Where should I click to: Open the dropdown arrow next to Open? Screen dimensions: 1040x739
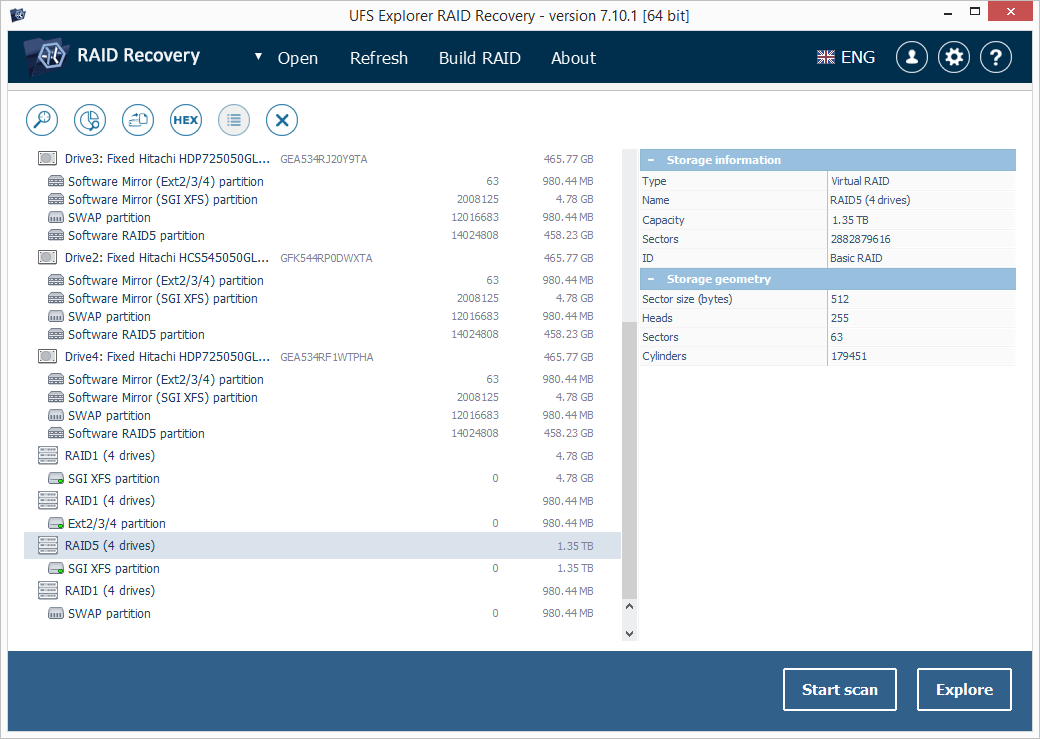[259, 56]
